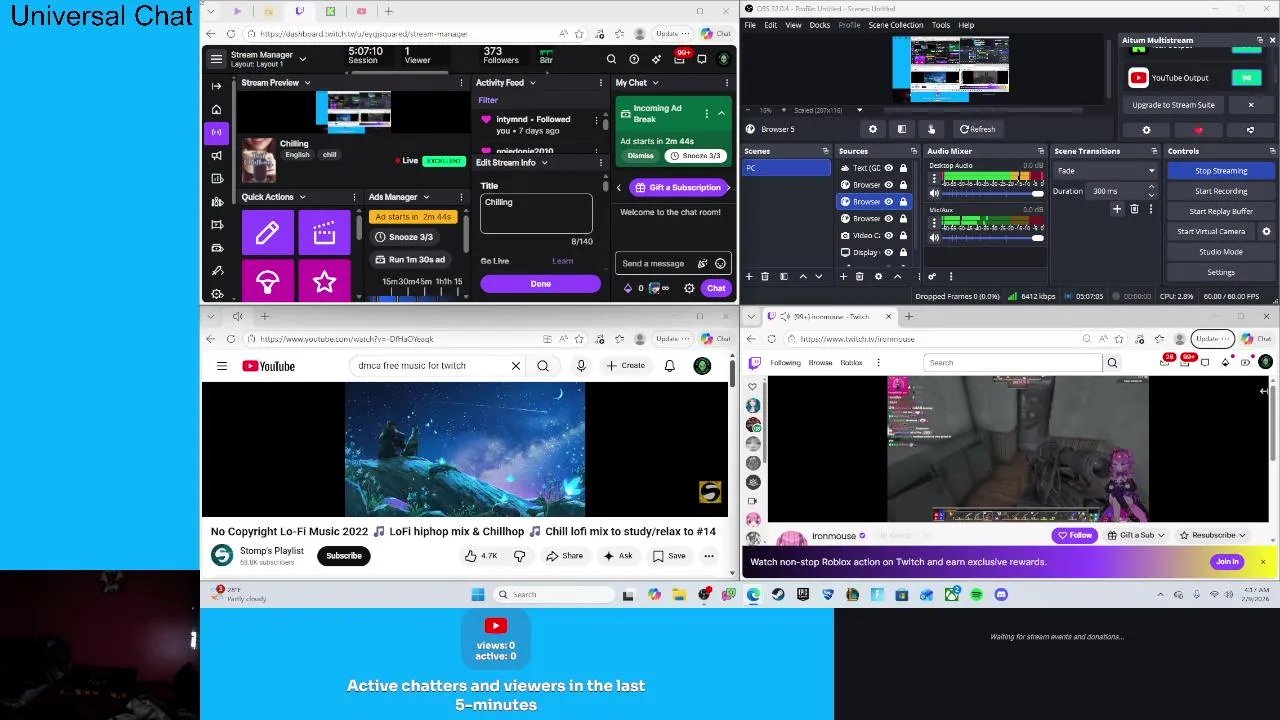Screen dimensions: 1280x720
Task: Toggle the YouTube Output stream switch
Action: pyautogui.click(x=1246, y=78)
